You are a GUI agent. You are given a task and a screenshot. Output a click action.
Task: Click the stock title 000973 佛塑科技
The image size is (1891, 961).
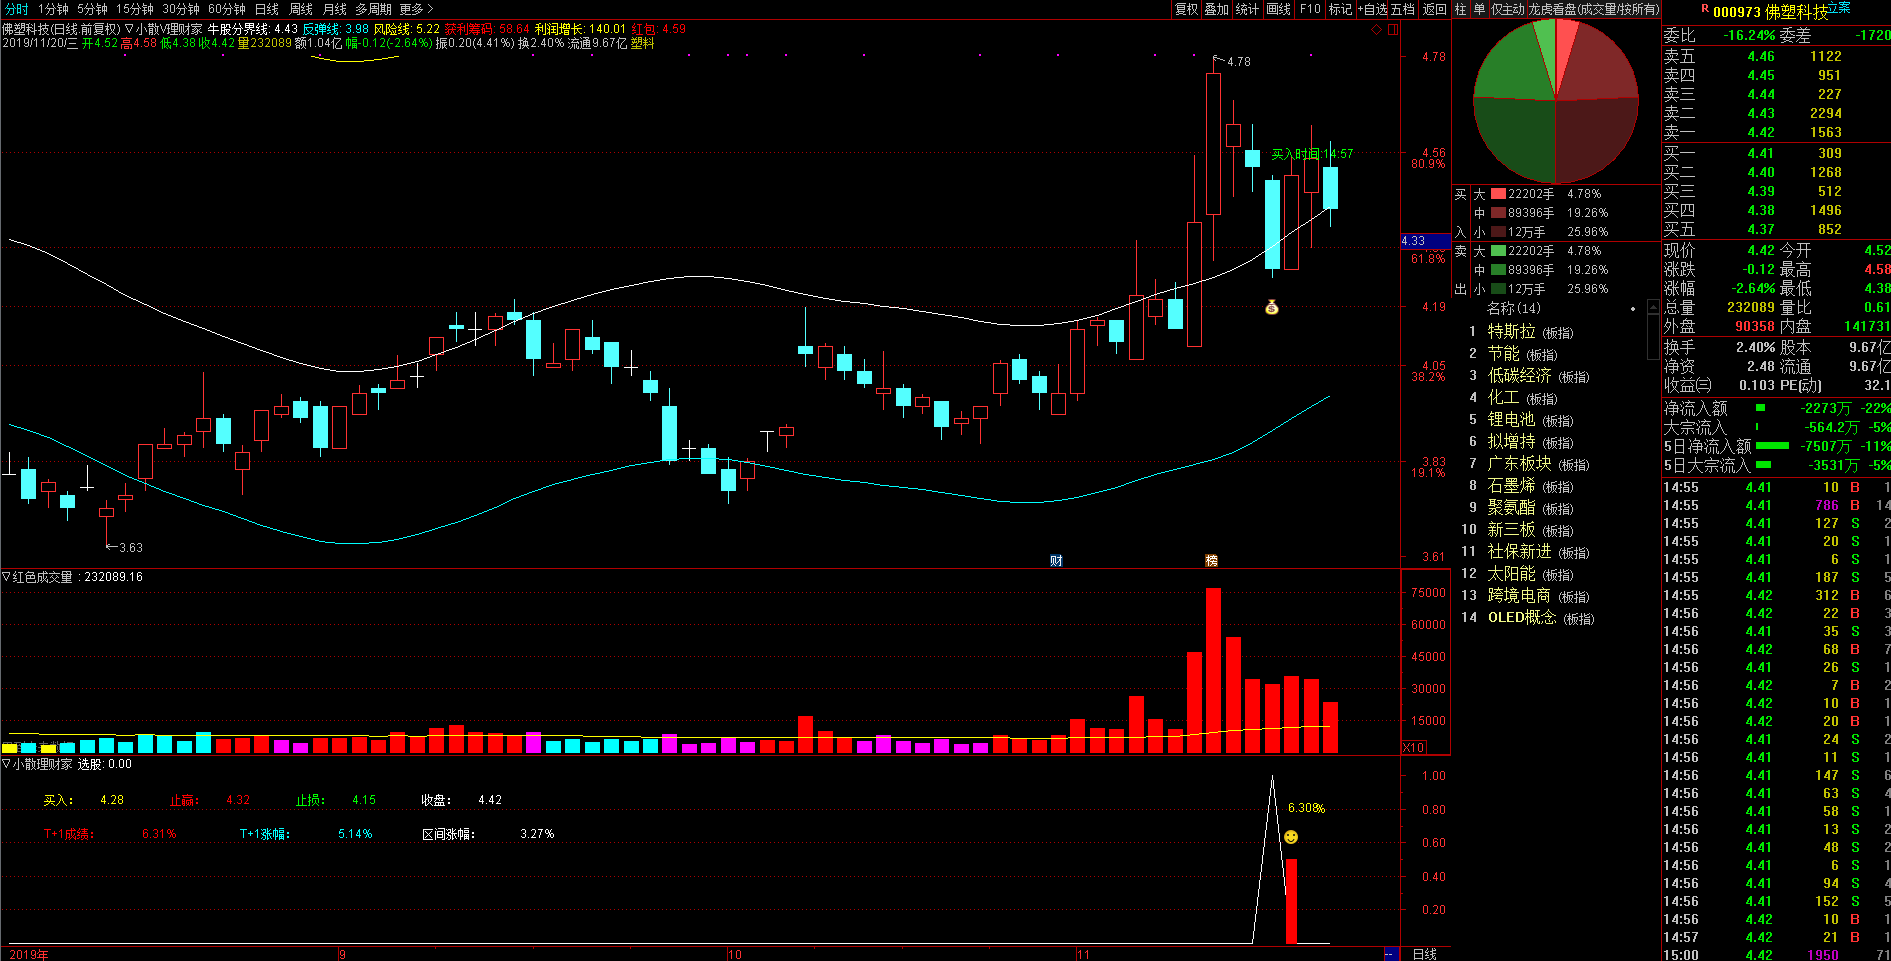pos(1770,11)
